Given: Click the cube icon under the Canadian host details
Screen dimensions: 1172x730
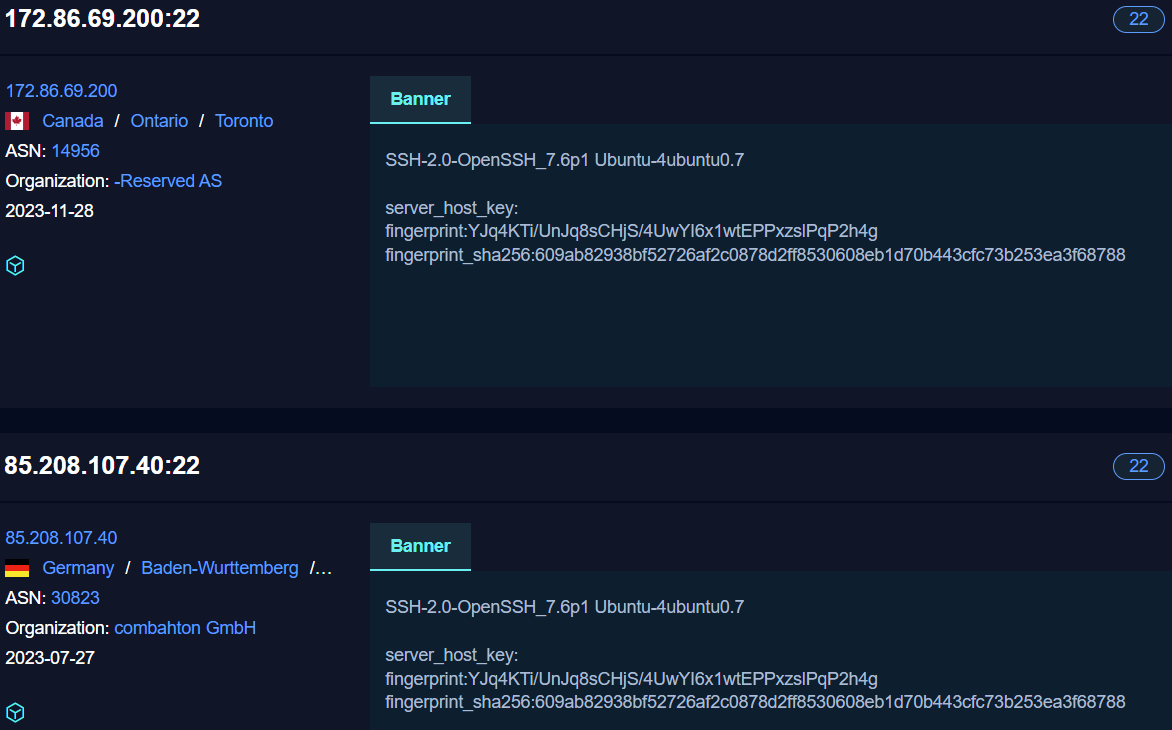Looking at the screenshot, I should [15, 265].
